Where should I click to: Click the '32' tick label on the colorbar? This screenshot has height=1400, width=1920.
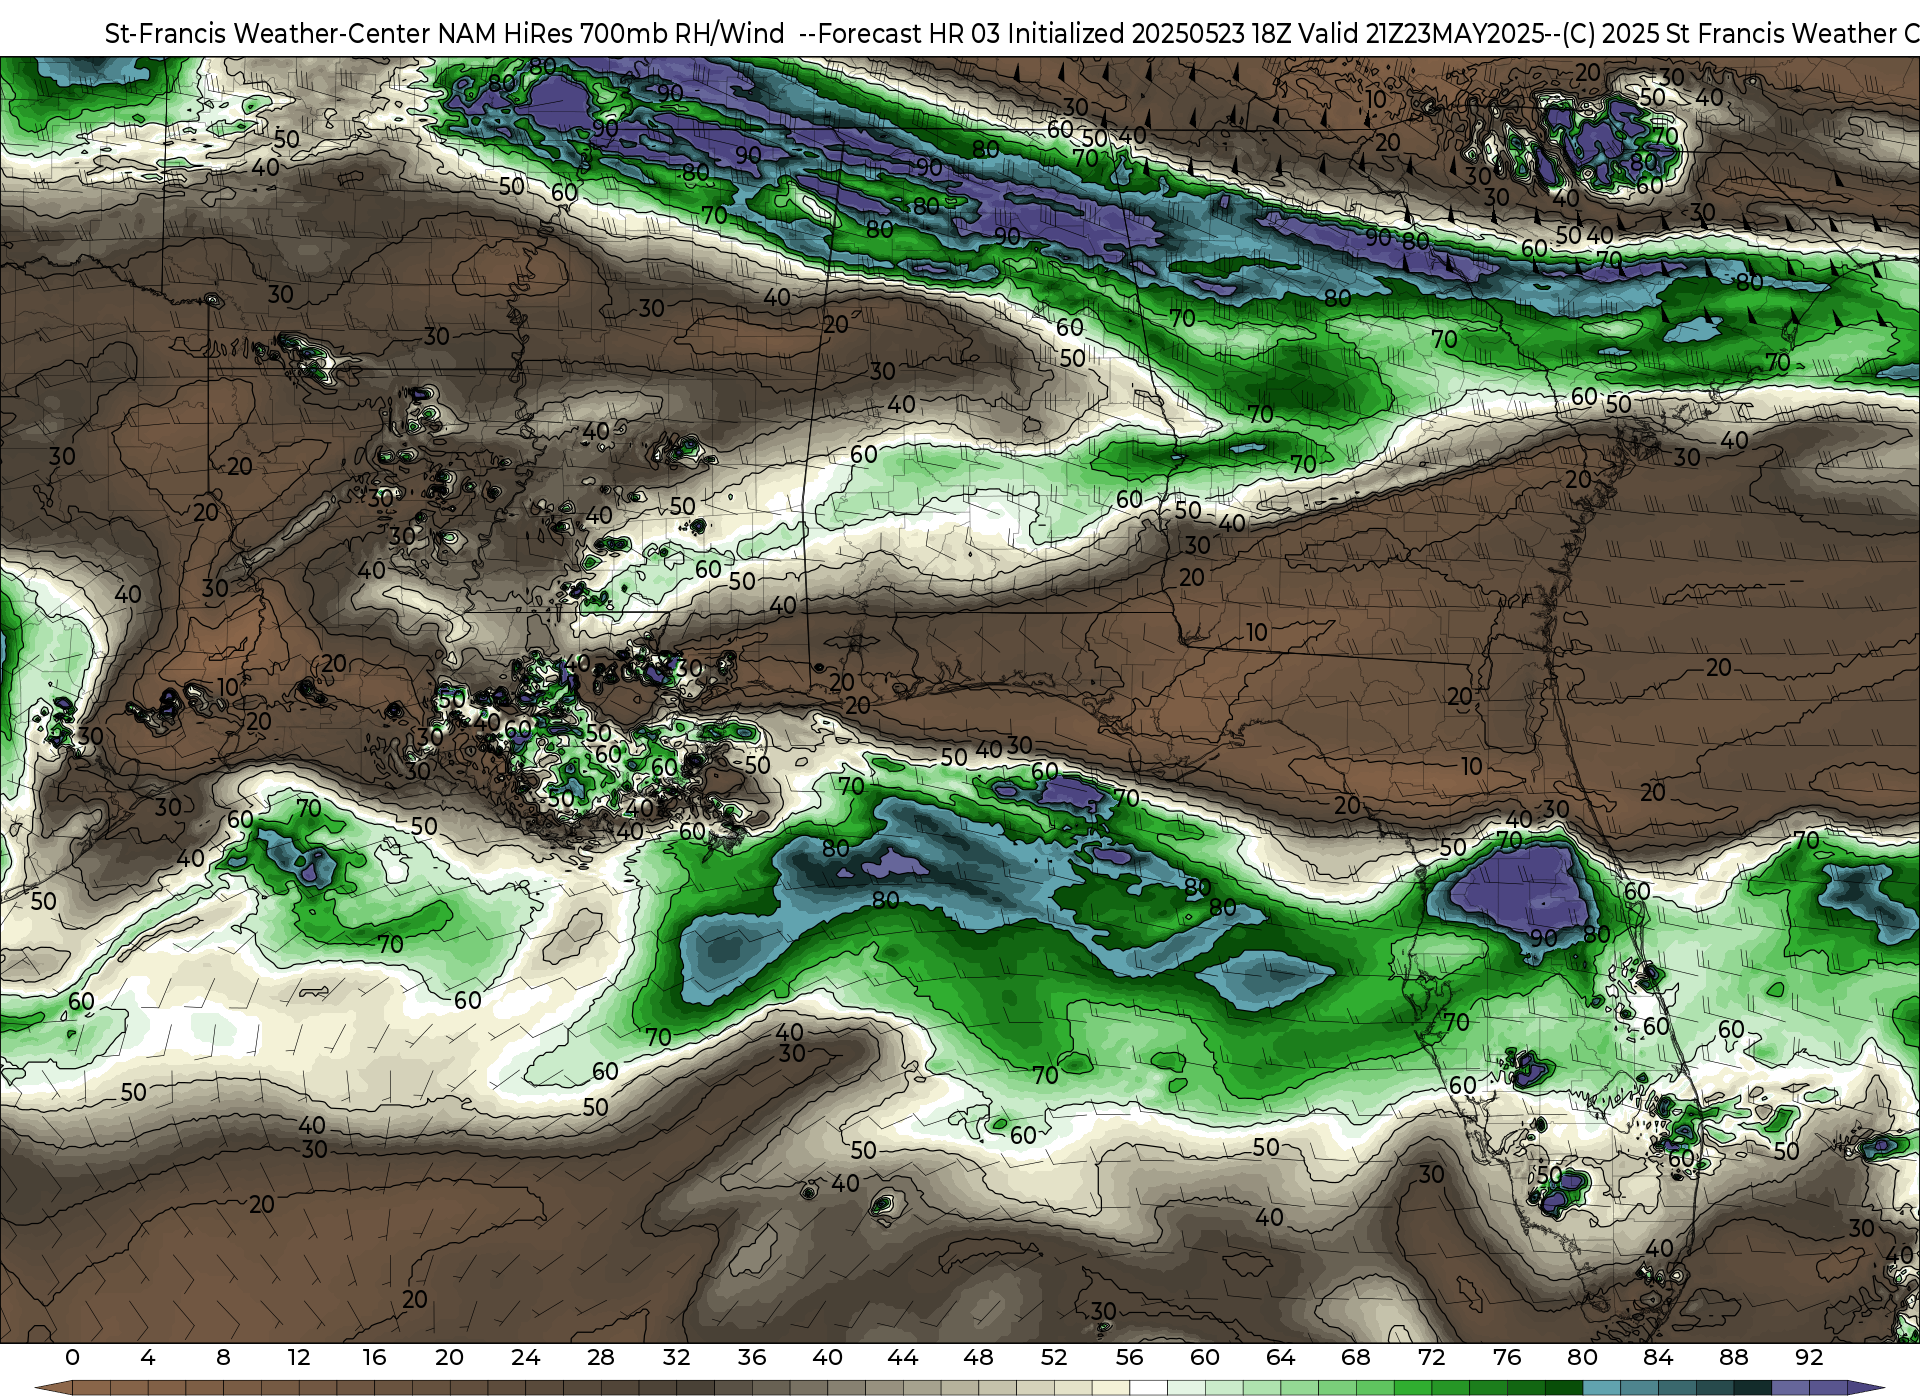pyautogui.click(x=676, y=1357)
